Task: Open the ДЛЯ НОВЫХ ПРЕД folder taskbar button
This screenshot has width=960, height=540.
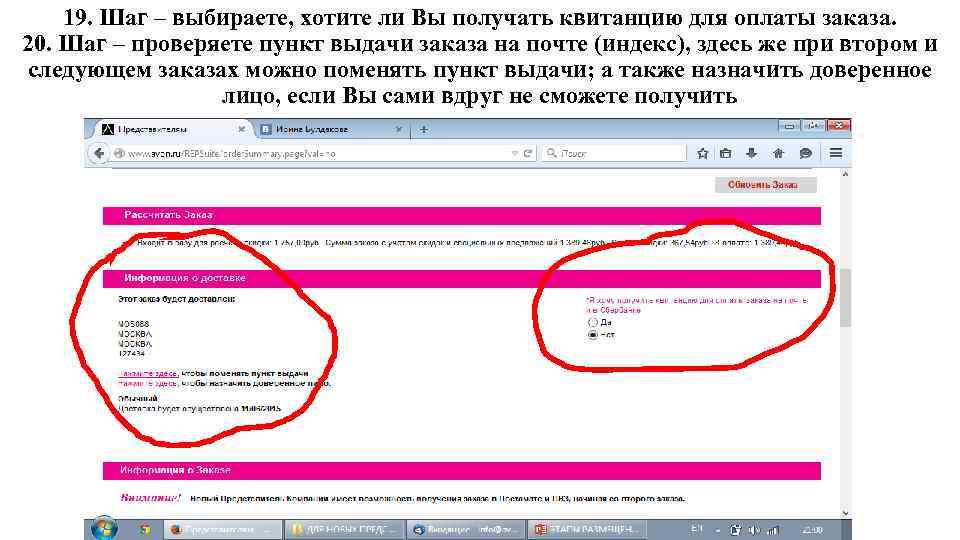Action: (x=345, y=530)
